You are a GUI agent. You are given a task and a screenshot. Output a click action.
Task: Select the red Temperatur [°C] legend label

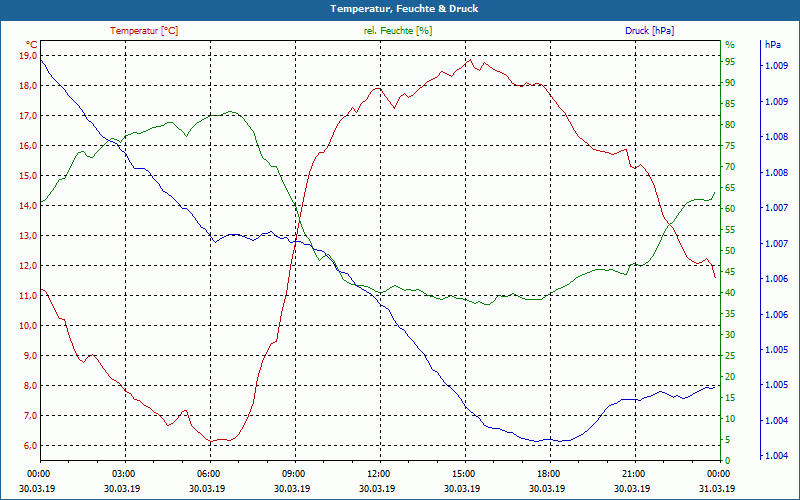point(144,31)
